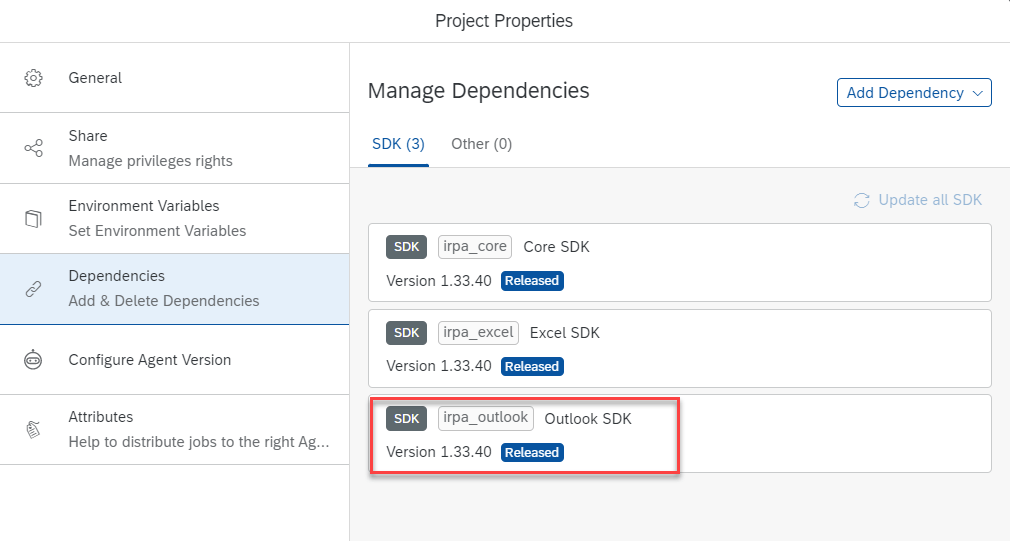
Task: Switch to the Other (0) tab
Action: coord(481,144)
